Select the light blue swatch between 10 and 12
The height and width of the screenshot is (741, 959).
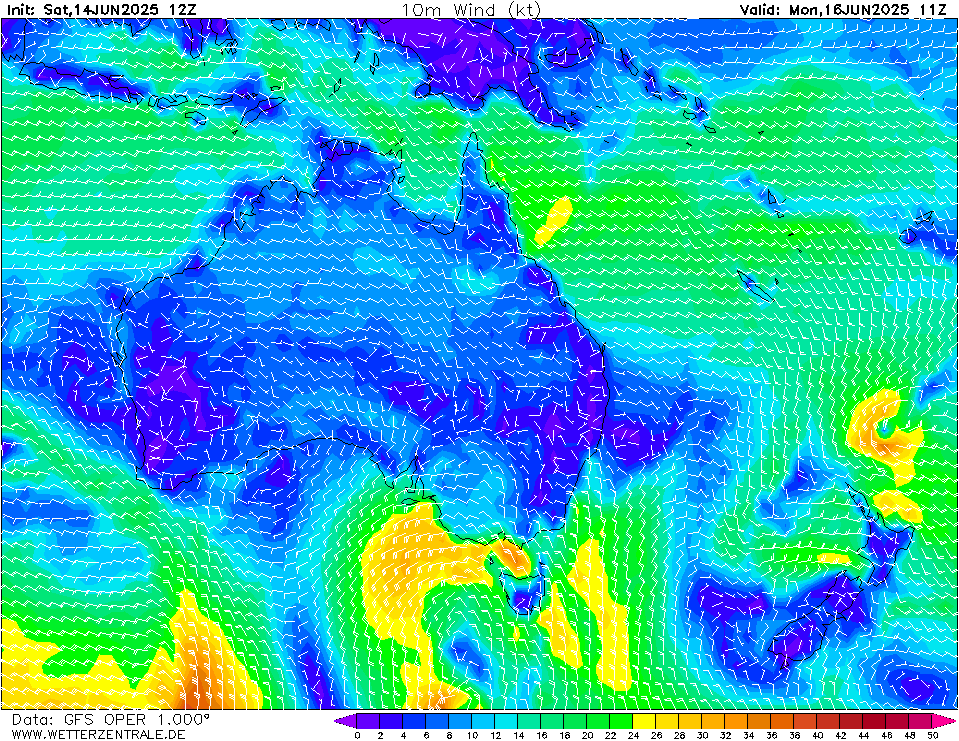(x=483, y=721)
